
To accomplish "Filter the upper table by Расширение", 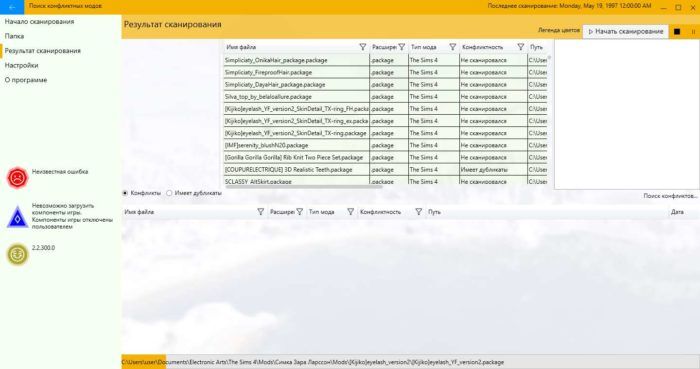I will [402, 47].
